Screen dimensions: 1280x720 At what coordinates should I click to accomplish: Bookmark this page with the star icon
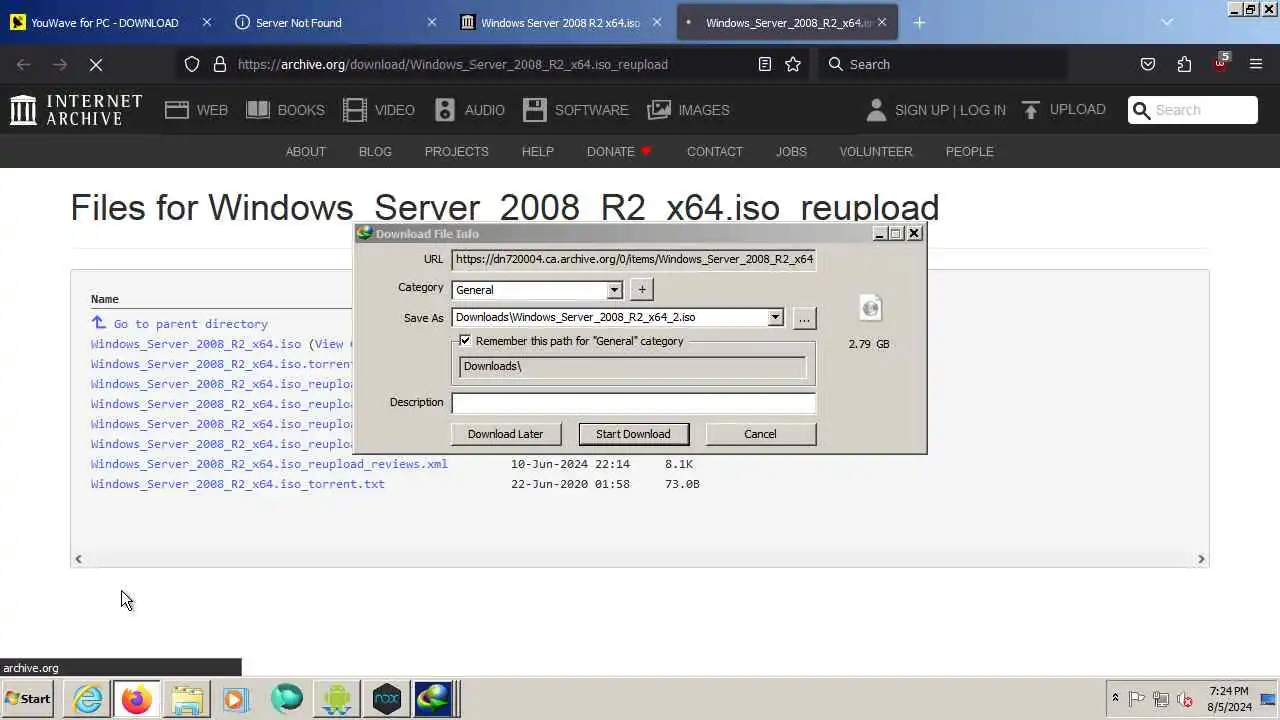click(793, 64)
